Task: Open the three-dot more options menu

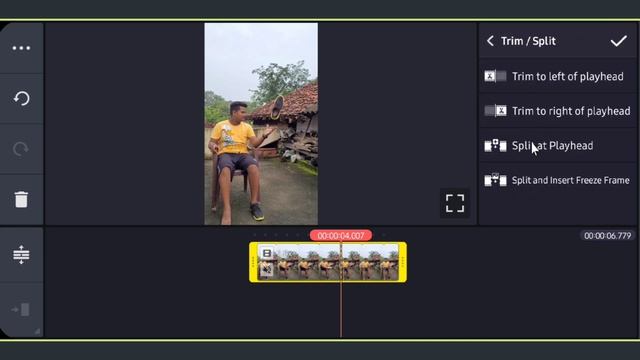Action: tap(21, 48)
